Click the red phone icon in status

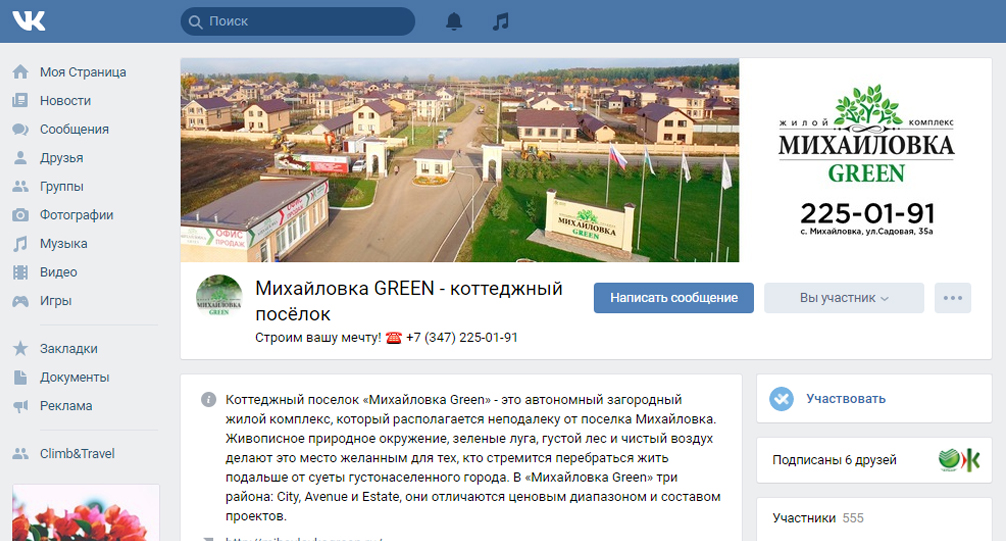393,338
